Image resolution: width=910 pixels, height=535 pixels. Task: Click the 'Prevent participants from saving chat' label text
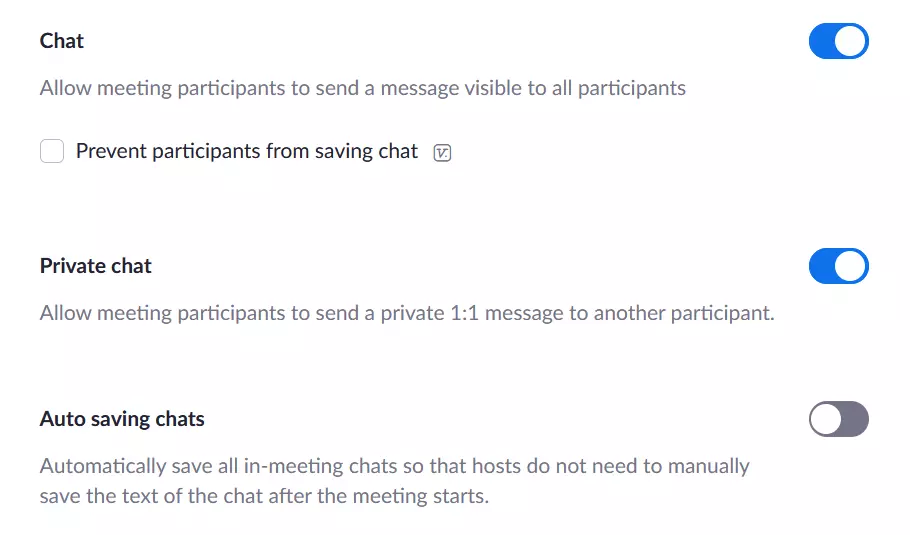(247, 152)
